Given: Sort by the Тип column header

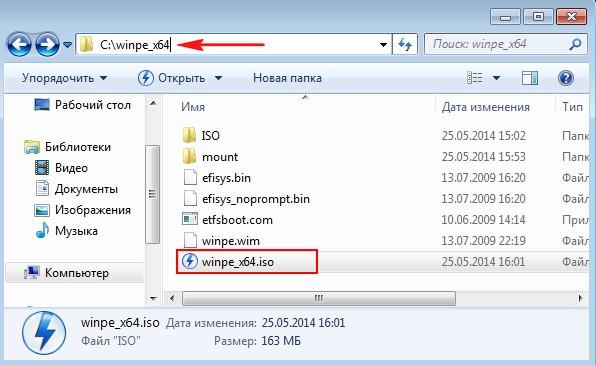Looking at the screenshot, I should [572, 107].
